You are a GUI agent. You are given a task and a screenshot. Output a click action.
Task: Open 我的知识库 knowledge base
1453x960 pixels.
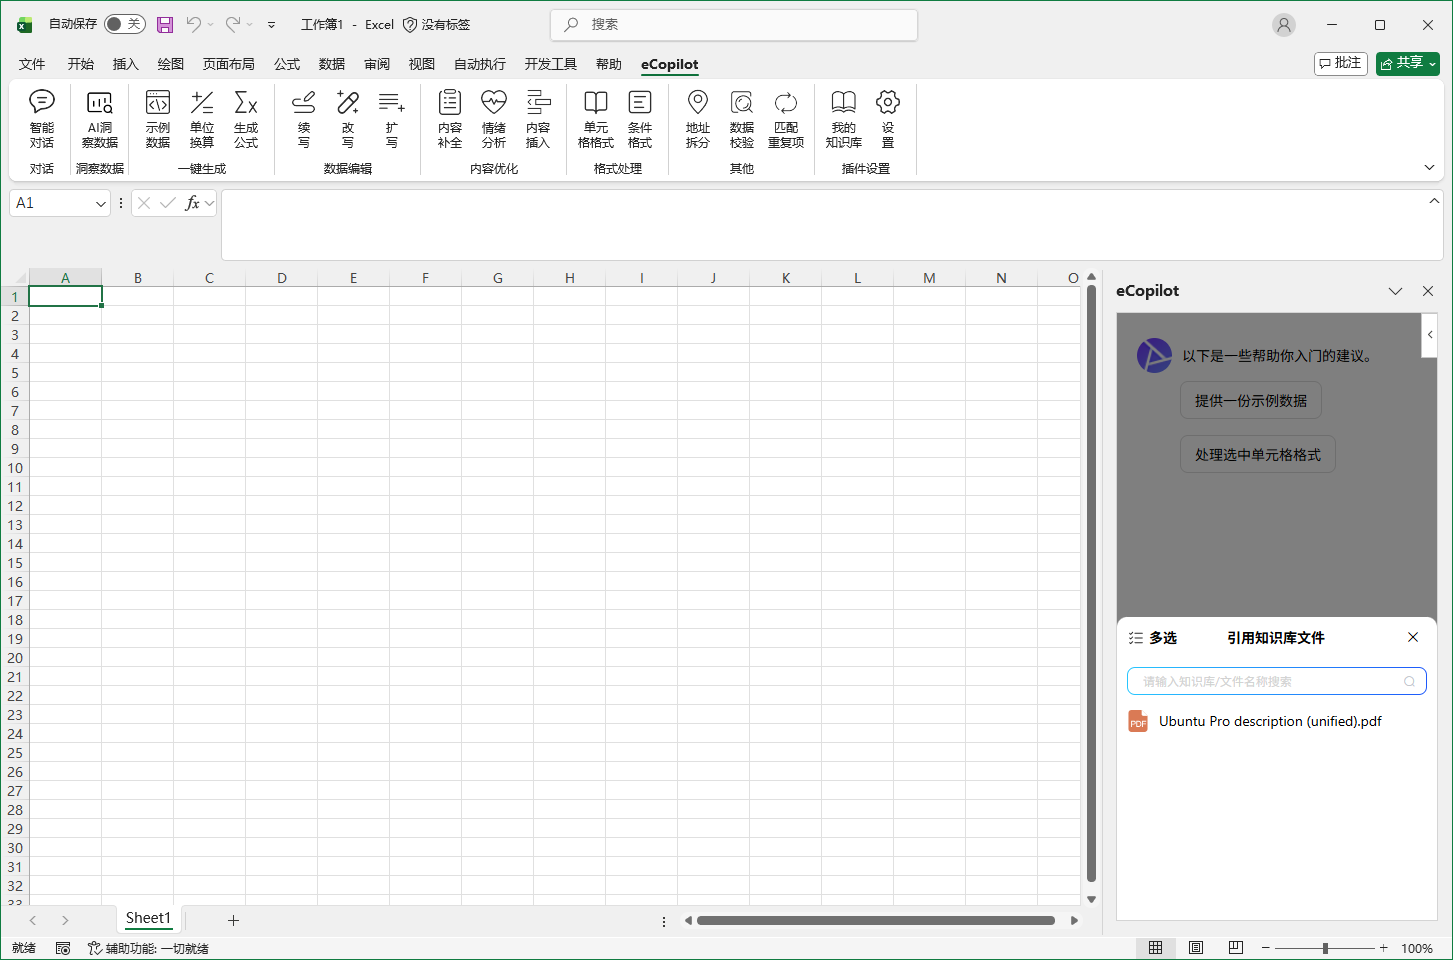(x=843, y=118)
